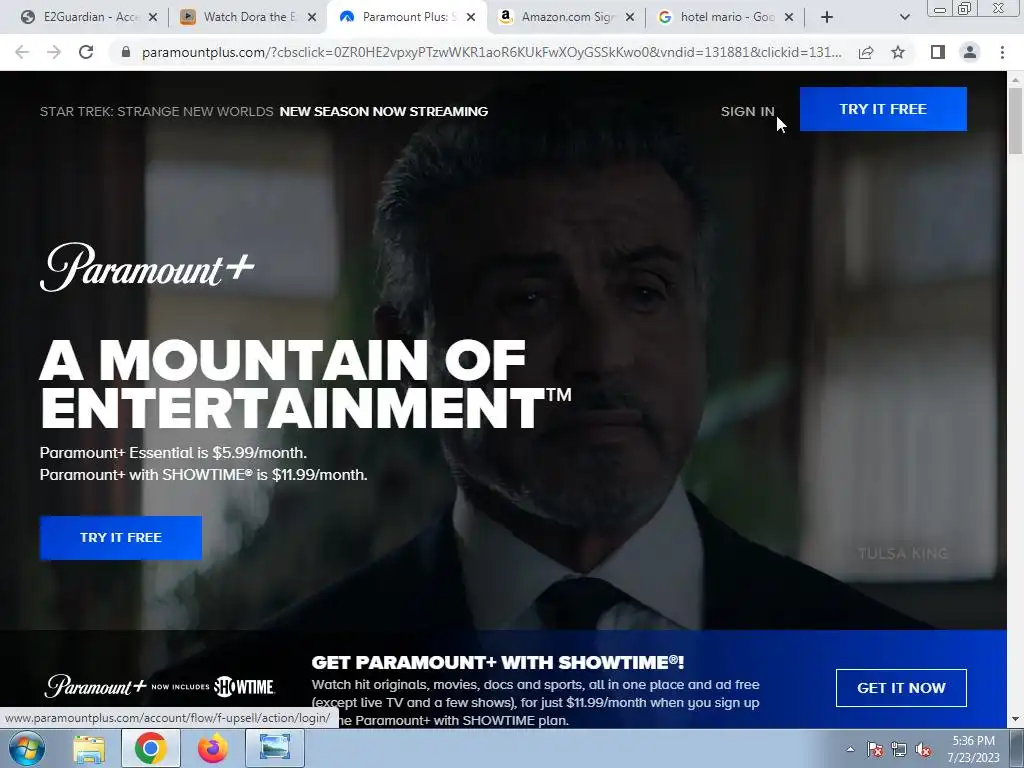The width and height of the screenshot is (1024, 768).
Task: Launch Firefox from the taskbar
Action: pyautogui.click(x=213, y=748)
